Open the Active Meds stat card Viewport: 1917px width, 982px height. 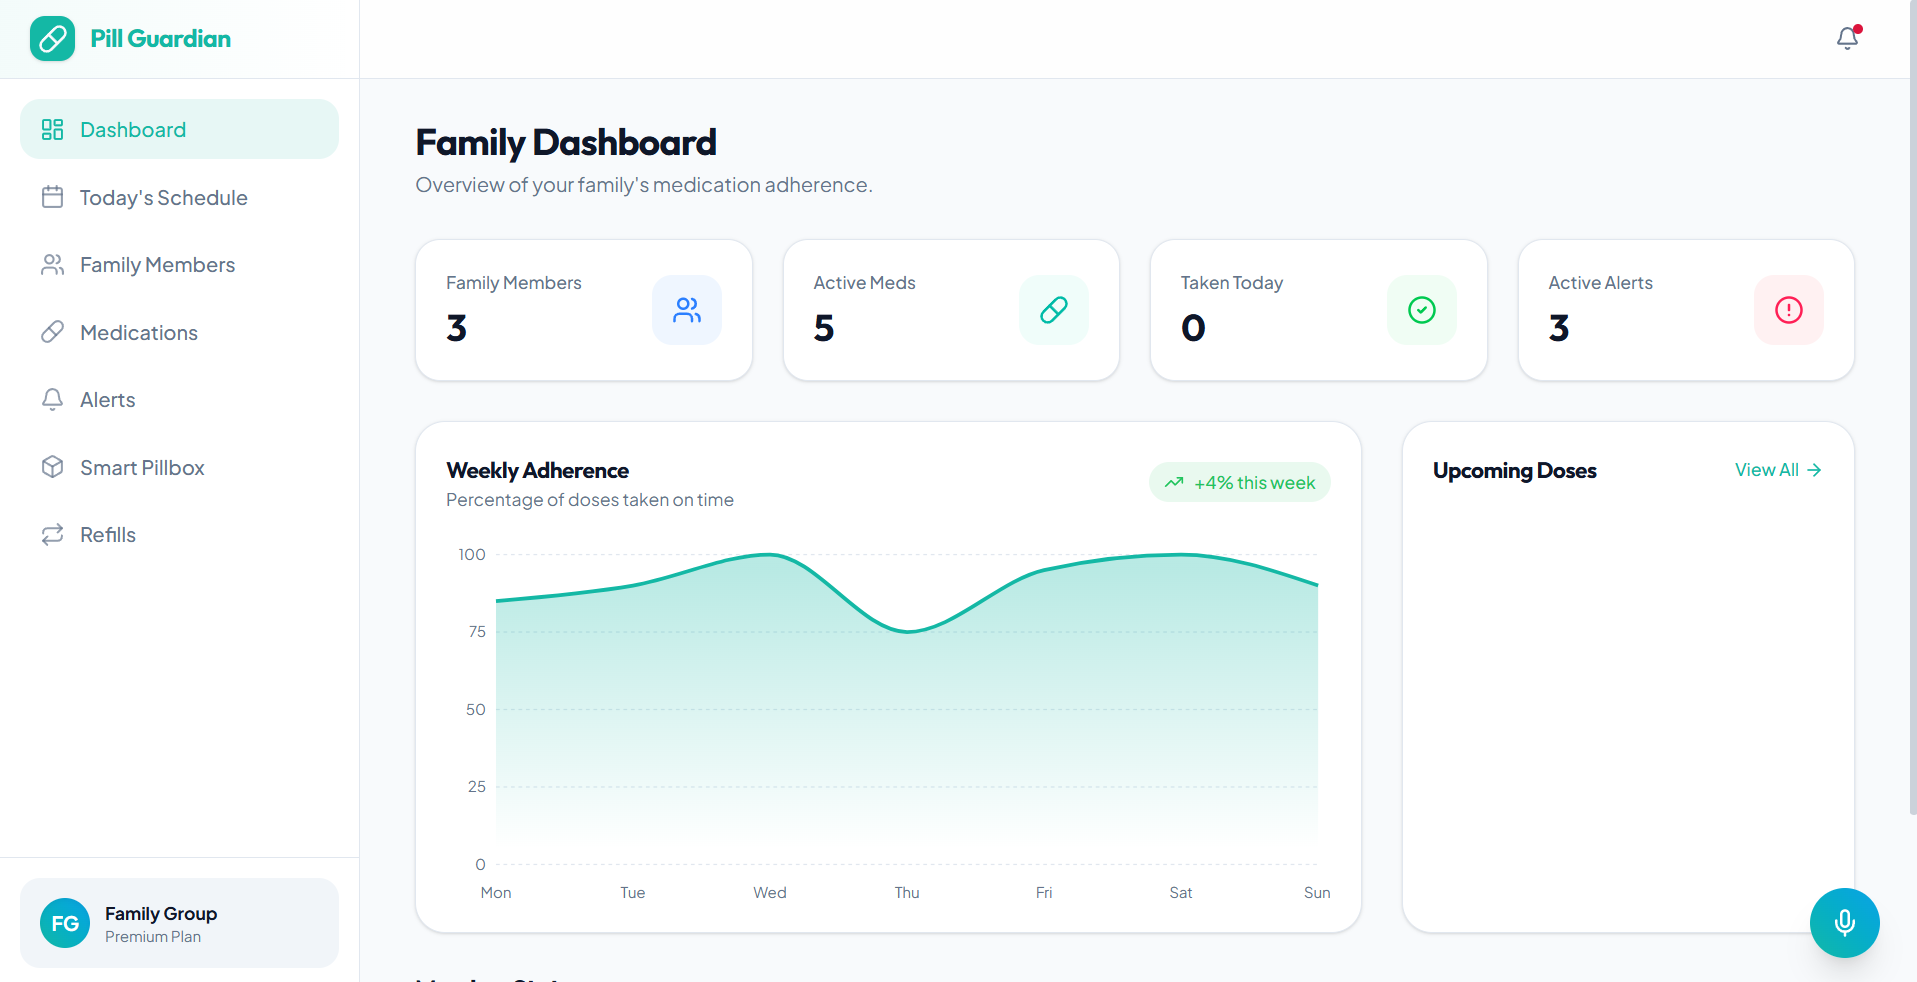(x=951, y=310)
